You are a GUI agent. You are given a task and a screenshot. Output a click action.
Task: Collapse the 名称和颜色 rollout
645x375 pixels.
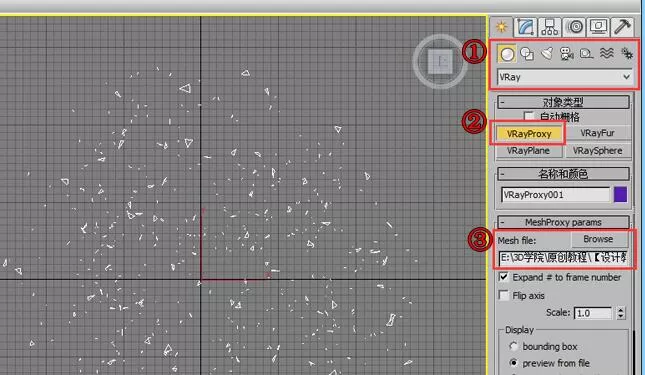click(563, 174)
